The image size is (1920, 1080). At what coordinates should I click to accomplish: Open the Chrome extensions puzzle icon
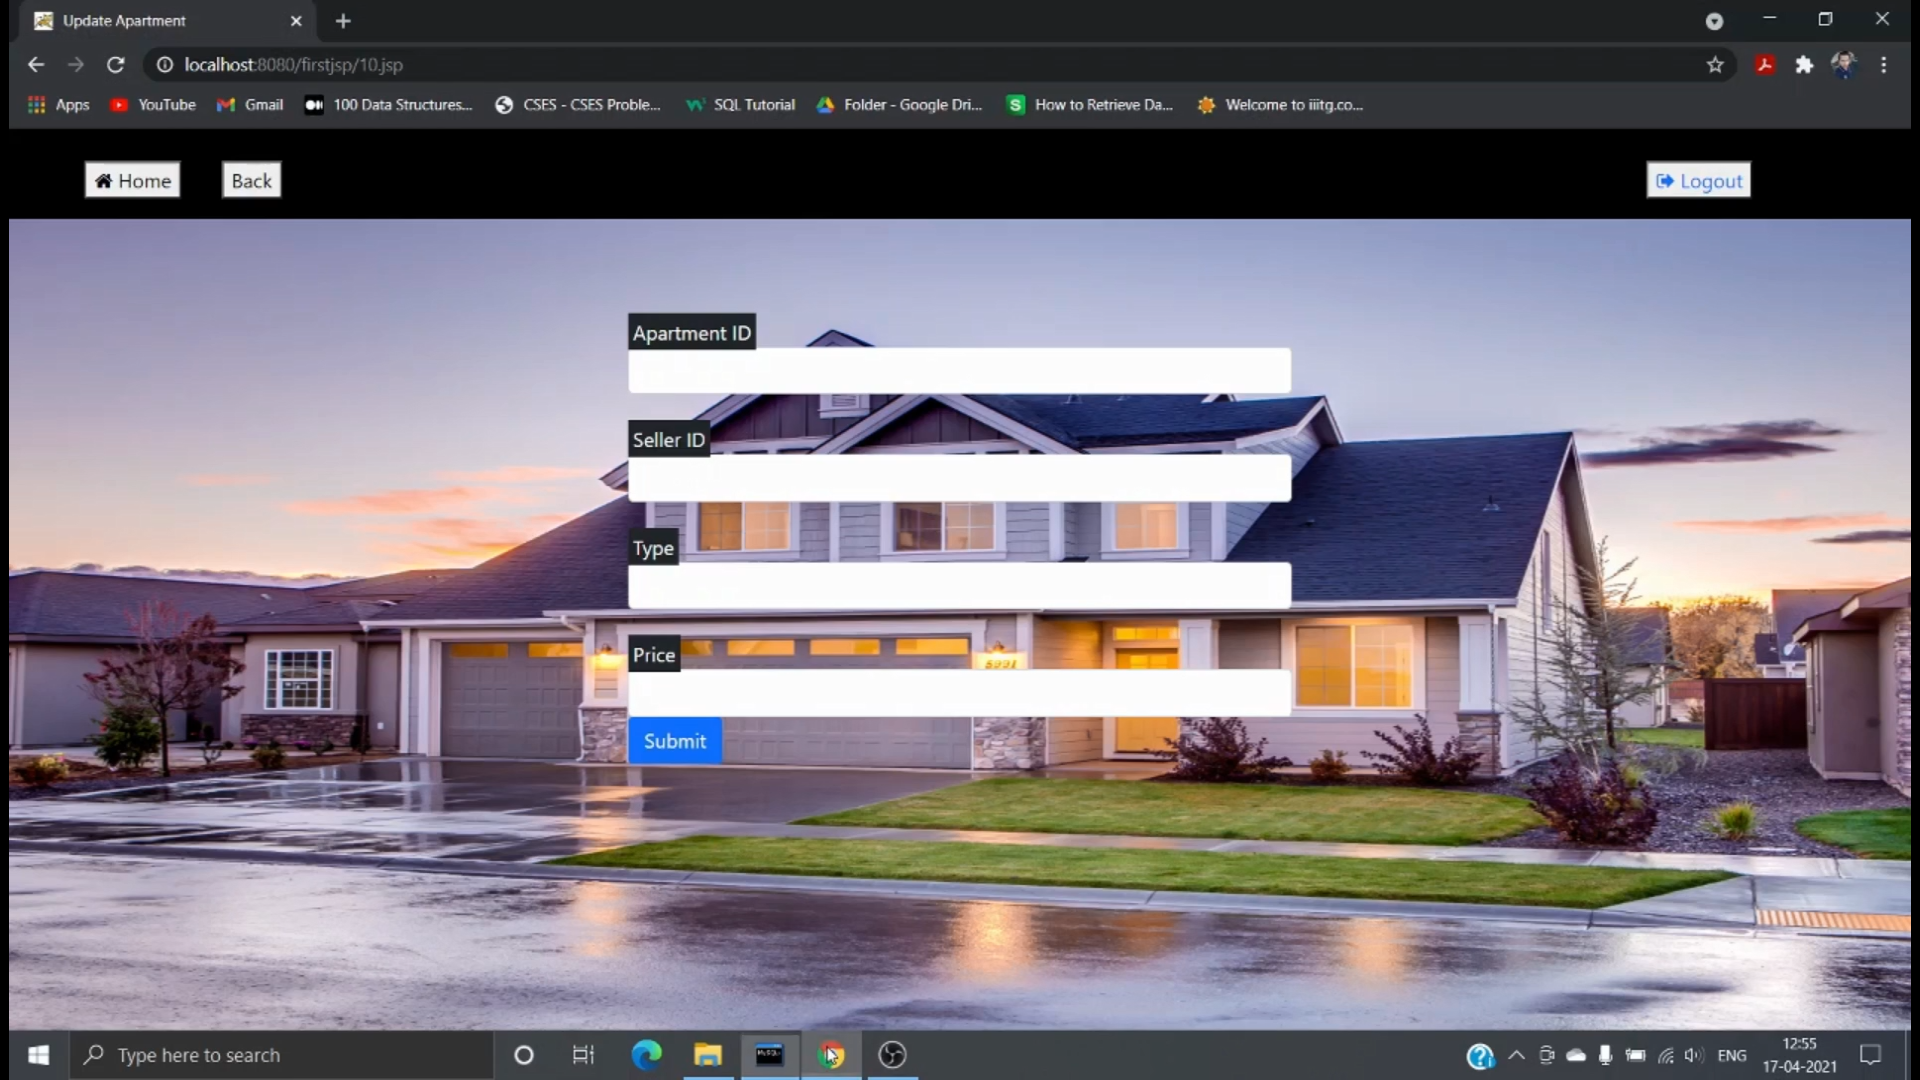pyautogui.click(x=1804, y=65)
